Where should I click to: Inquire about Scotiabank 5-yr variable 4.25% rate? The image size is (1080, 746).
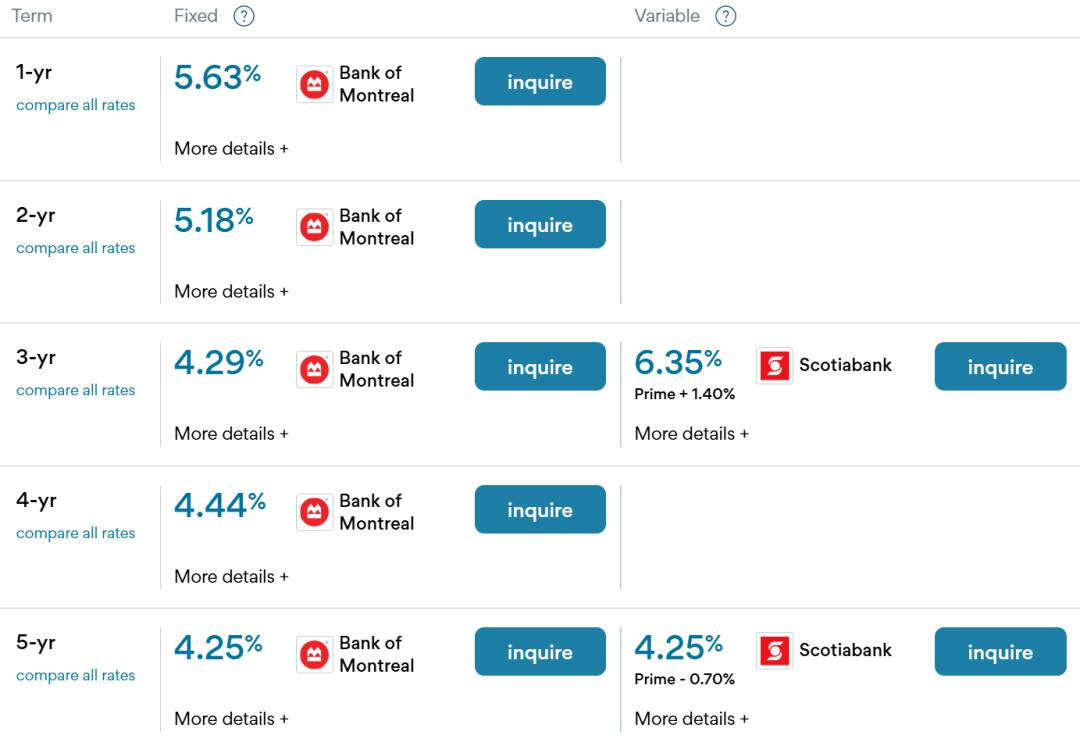pos(1000,652)
